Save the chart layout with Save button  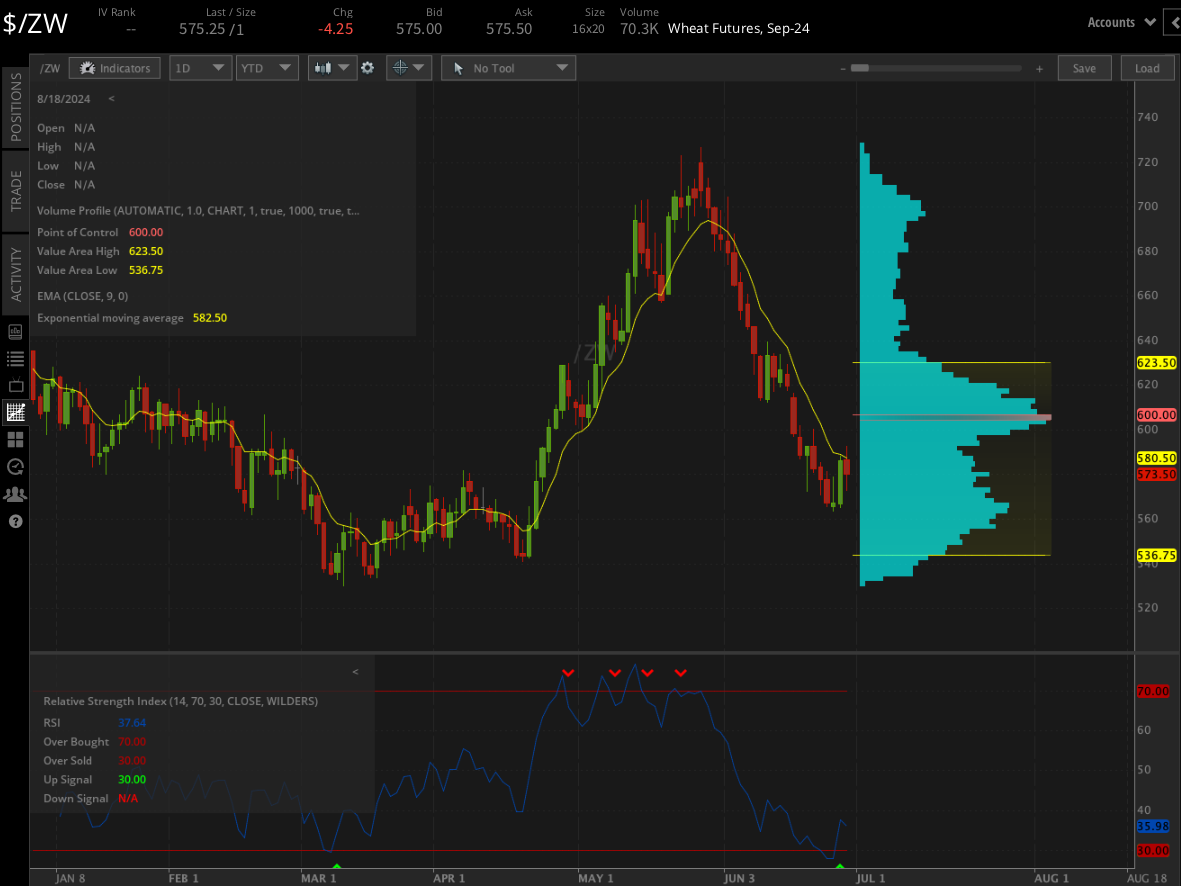pyautogui.click(x=1084, y=67)
